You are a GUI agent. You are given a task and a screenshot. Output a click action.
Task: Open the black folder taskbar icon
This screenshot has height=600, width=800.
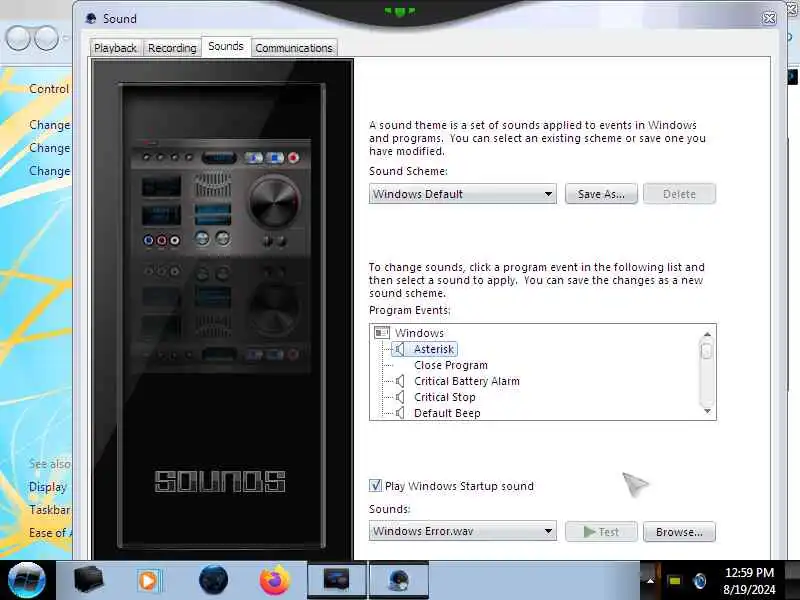88,580
